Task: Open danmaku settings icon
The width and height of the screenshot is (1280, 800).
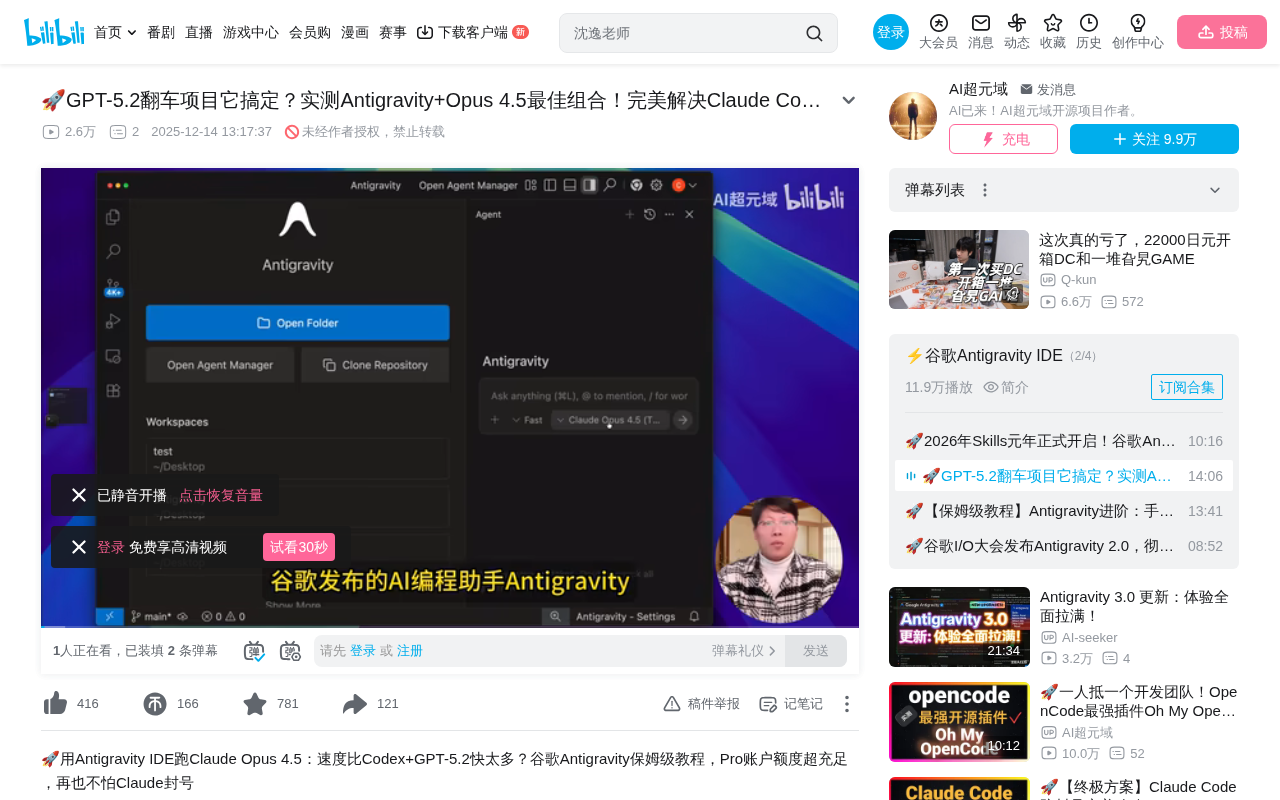Action: tap(290, 651)
